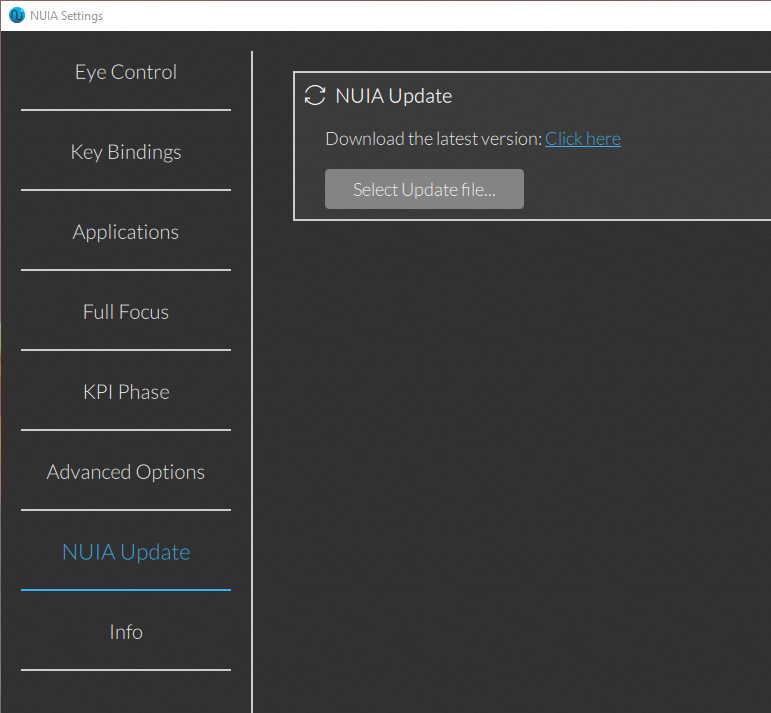This screenshot has width=771, height=713.
Task: Open the Eye Control settings tab
Action: point(126,72)
